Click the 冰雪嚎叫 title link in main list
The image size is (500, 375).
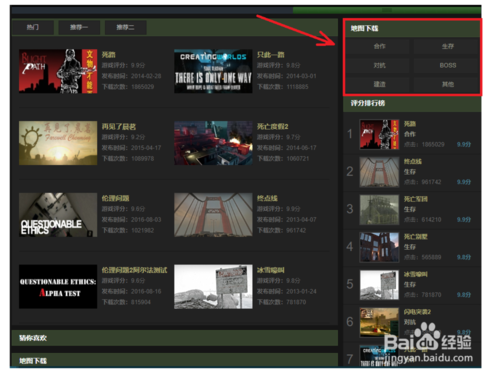point(270,270)
